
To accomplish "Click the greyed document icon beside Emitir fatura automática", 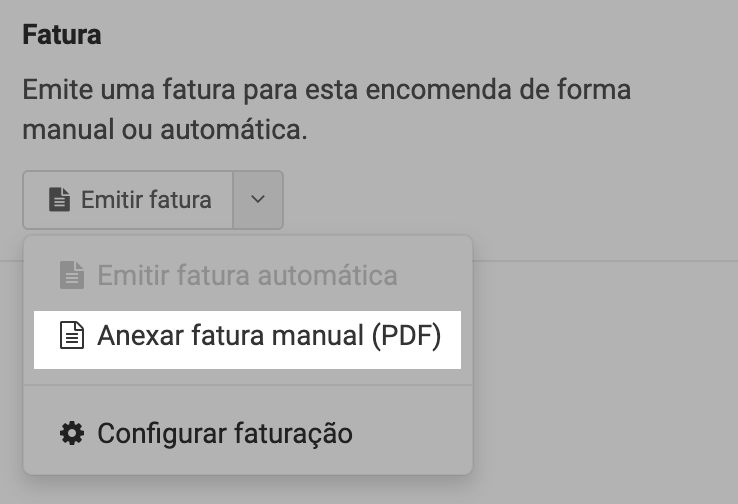I will [x=70, y=275].
